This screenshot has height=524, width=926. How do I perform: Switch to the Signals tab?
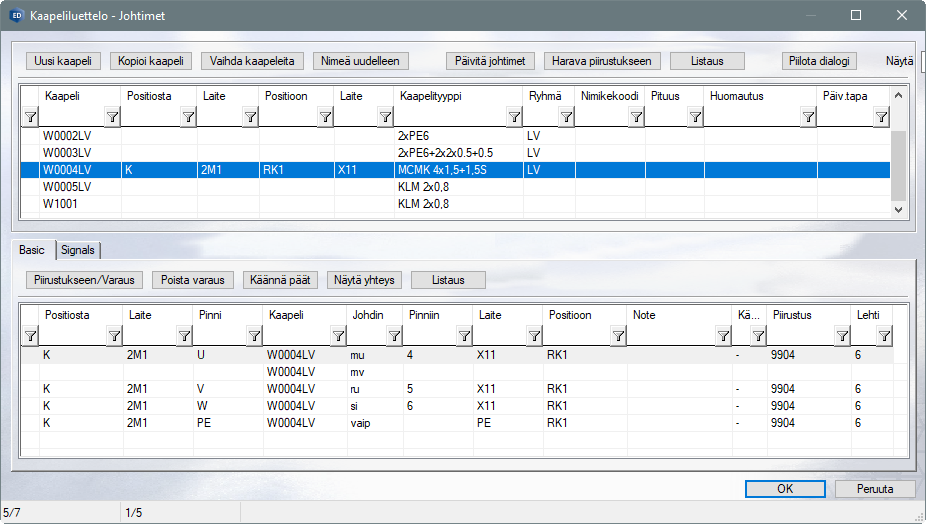79,250
